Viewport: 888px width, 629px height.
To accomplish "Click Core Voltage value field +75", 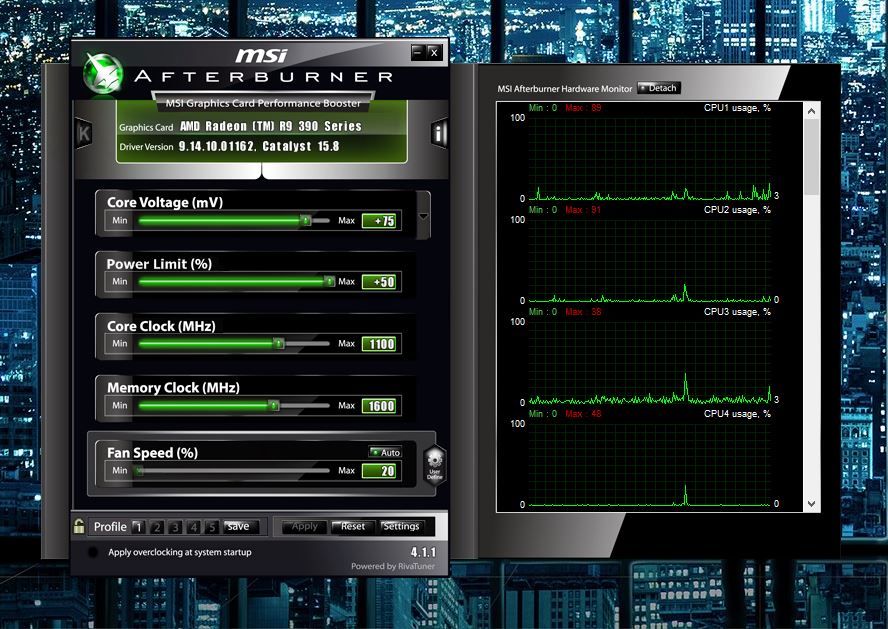I will coord(379,221).
